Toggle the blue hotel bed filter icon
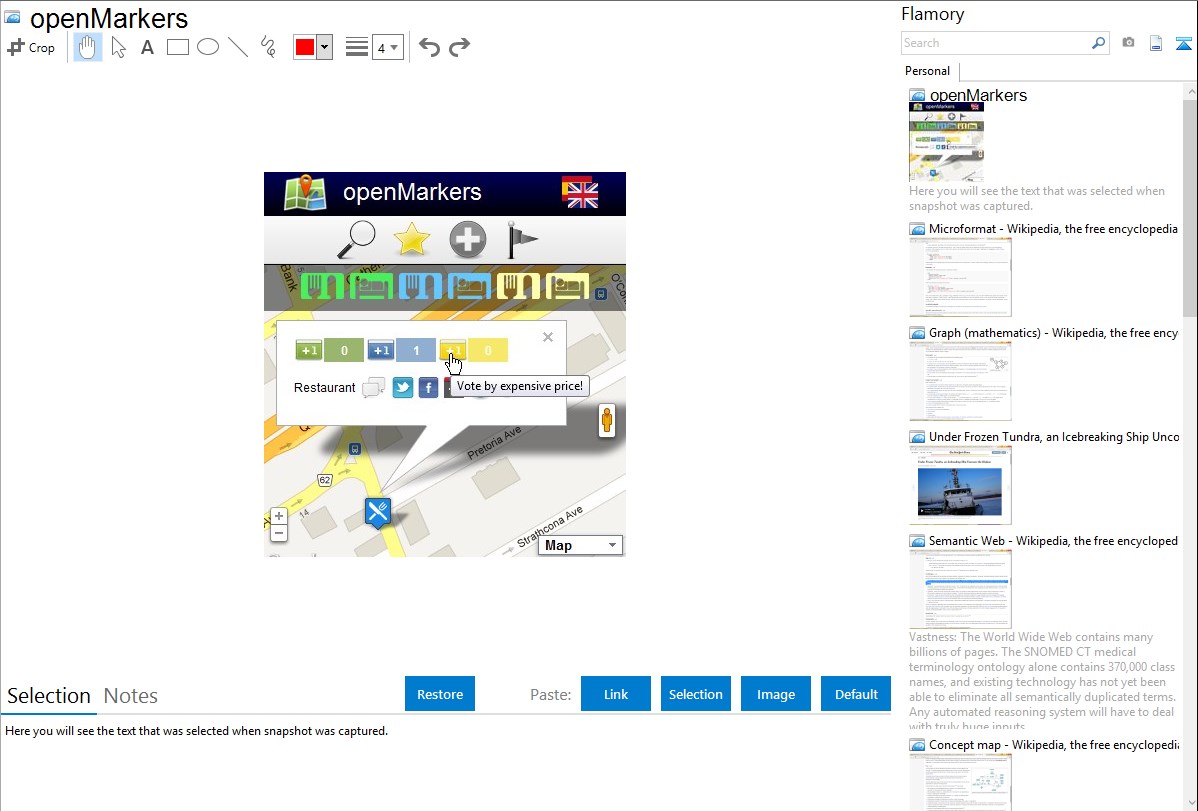Image resolution: width=1198 pixels, height=811 pixels. (x=469, y=286)
